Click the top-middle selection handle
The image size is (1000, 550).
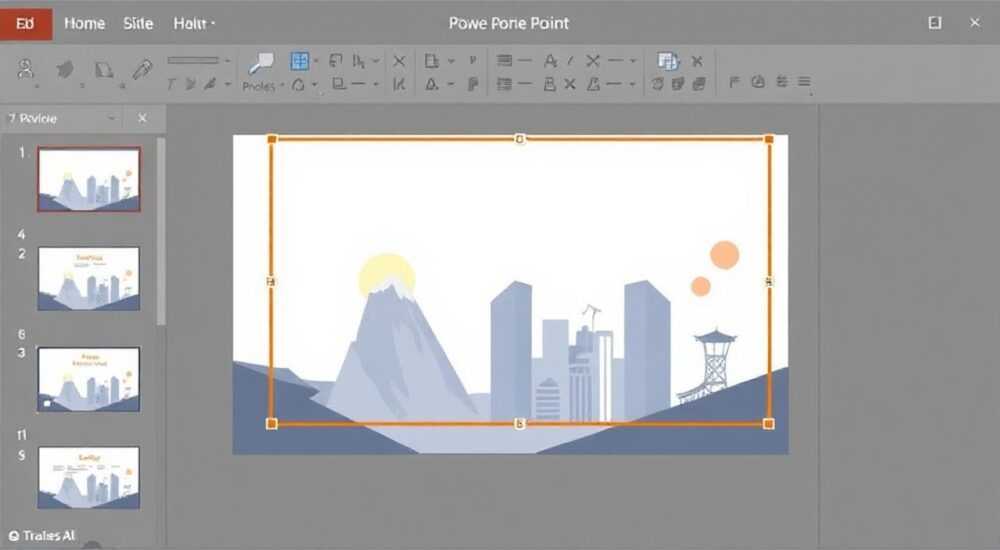(520, 139)
